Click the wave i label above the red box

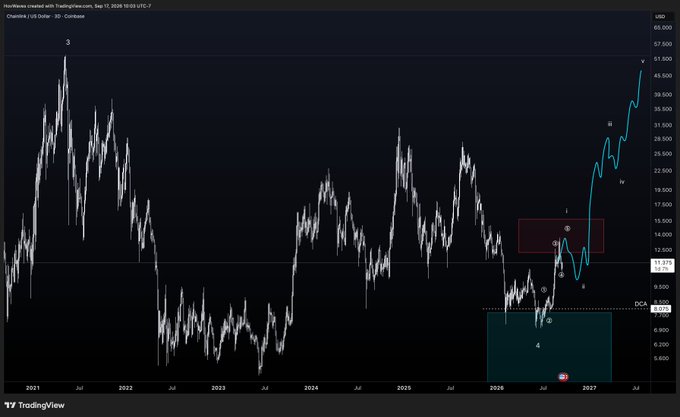tap(566, 211)
